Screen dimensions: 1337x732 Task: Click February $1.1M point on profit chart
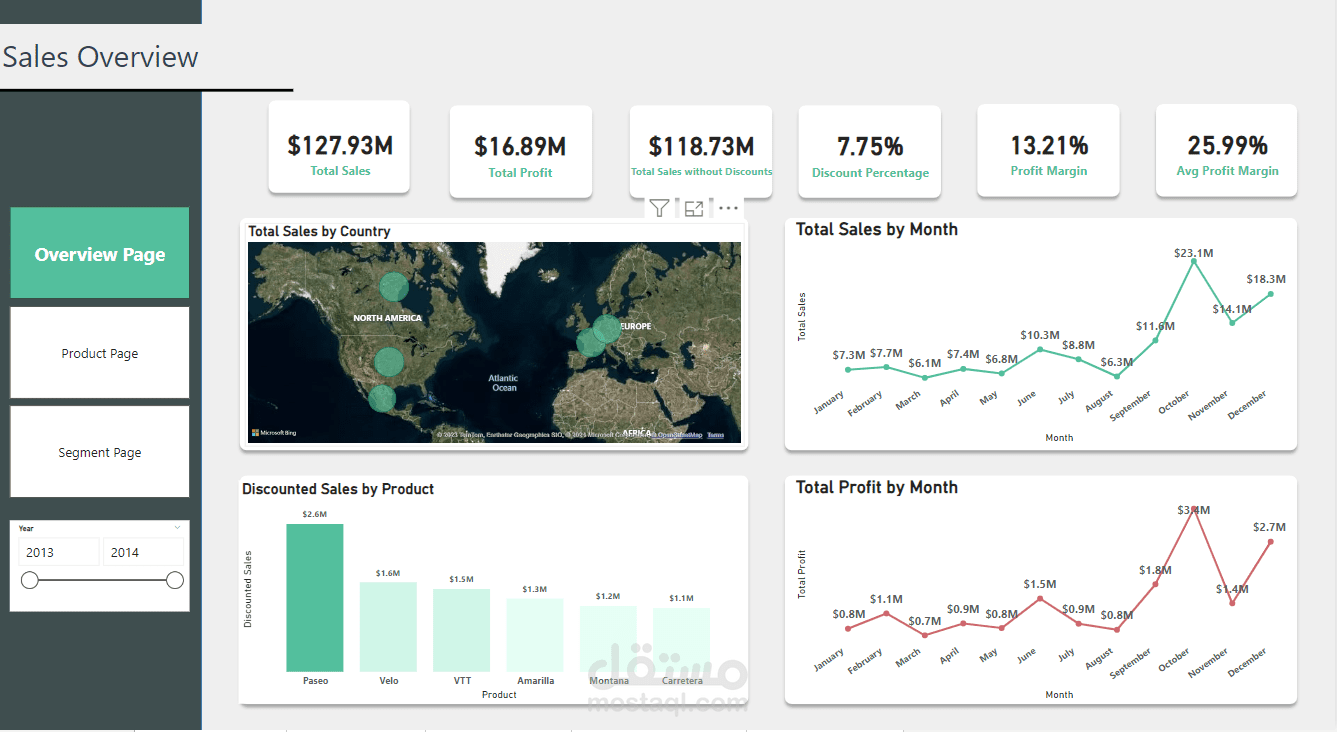pos(886,614)
